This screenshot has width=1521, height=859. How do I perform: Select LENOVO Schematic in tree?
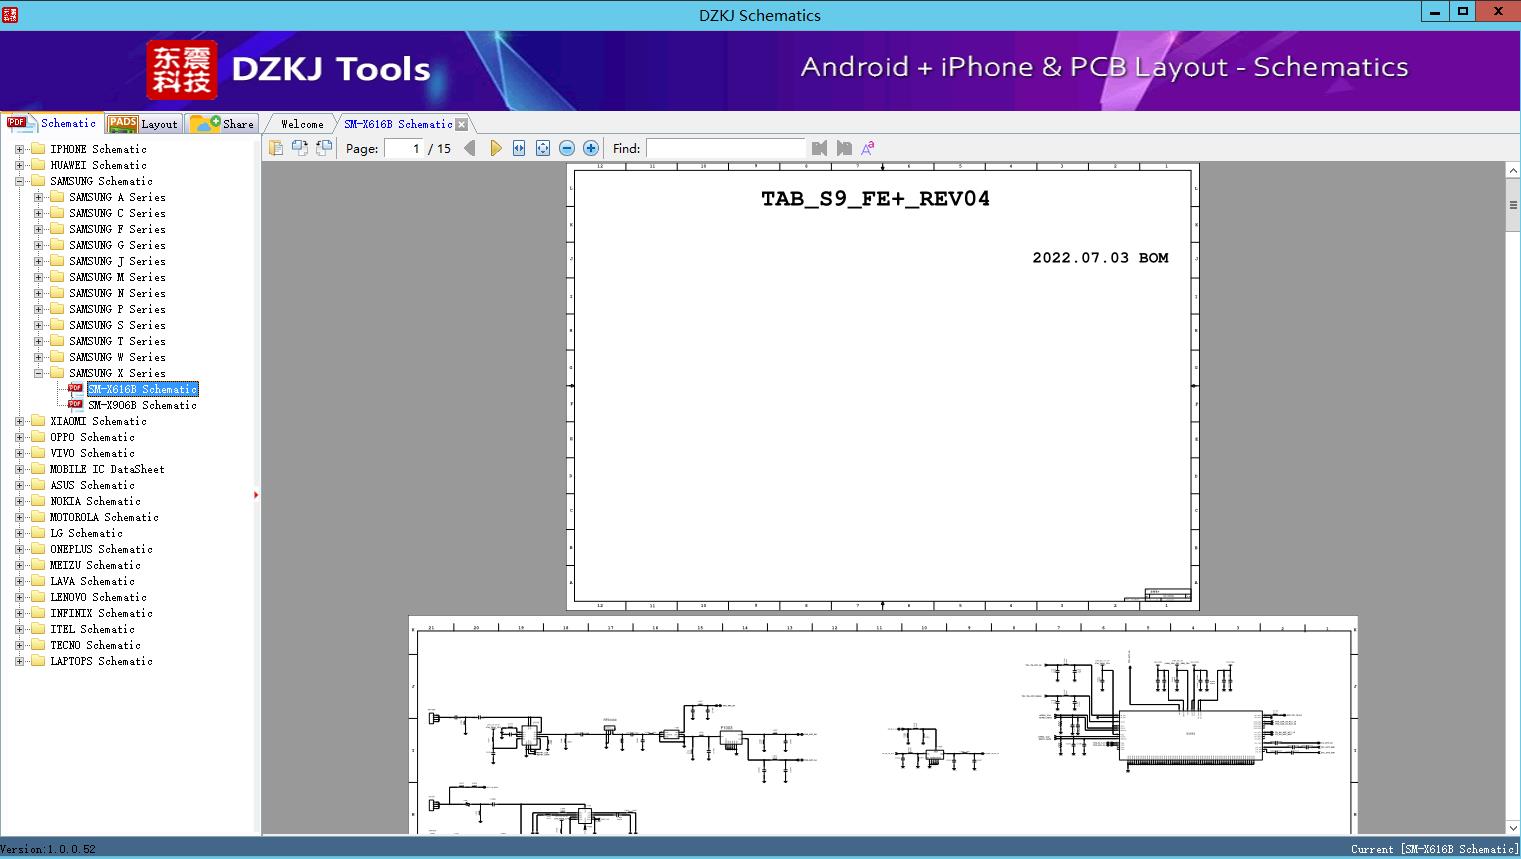point(98,597)
